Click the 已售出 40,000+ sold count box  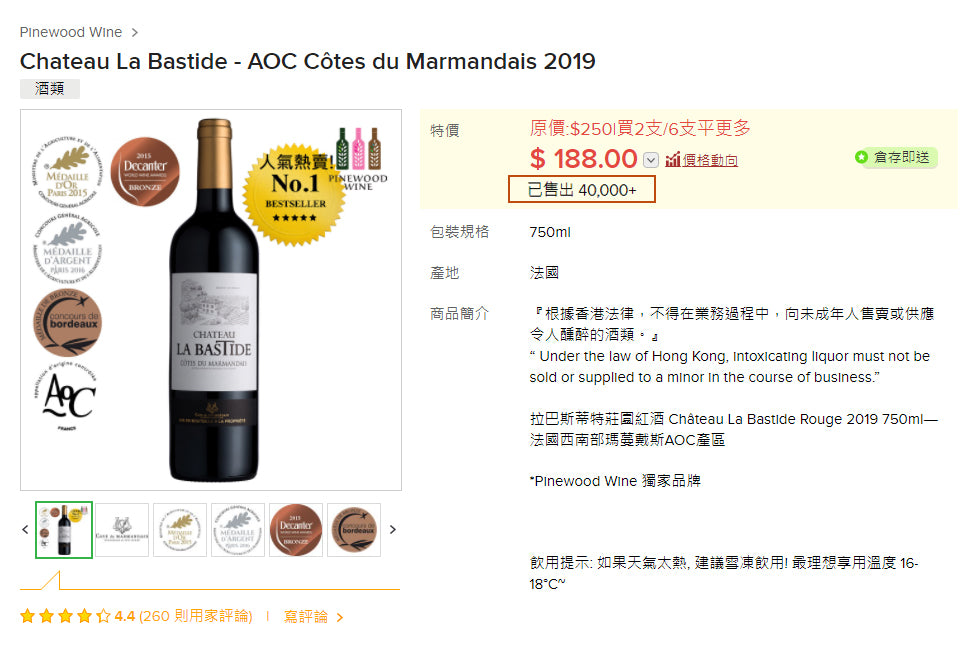[582, 190]
